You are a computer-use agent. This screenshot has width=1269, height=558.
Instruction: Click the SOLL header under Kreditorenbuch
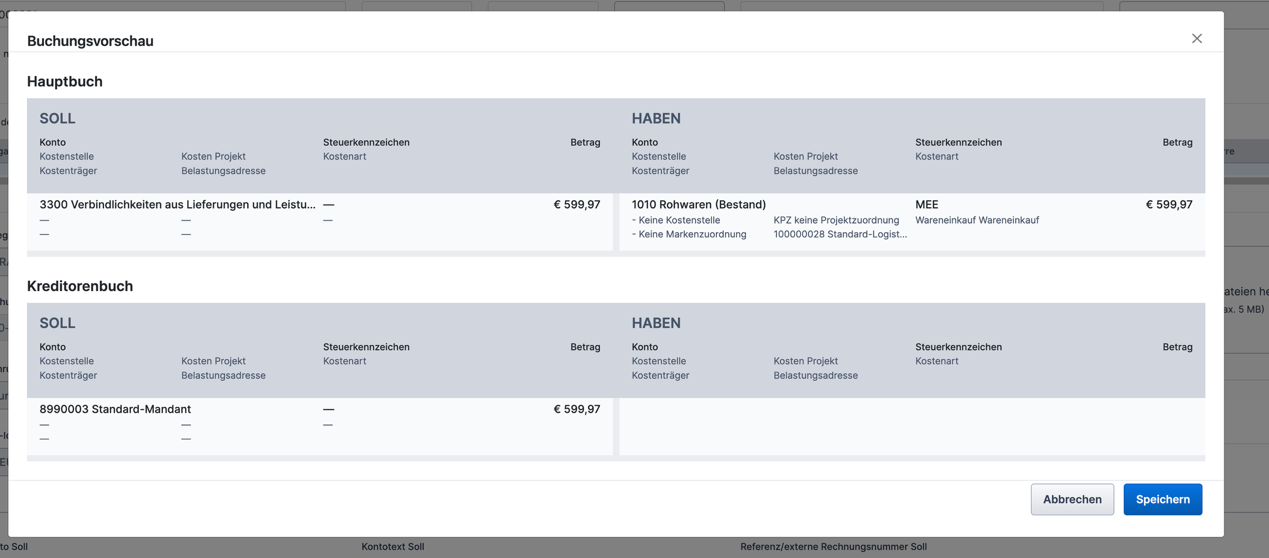coord(57,323)
